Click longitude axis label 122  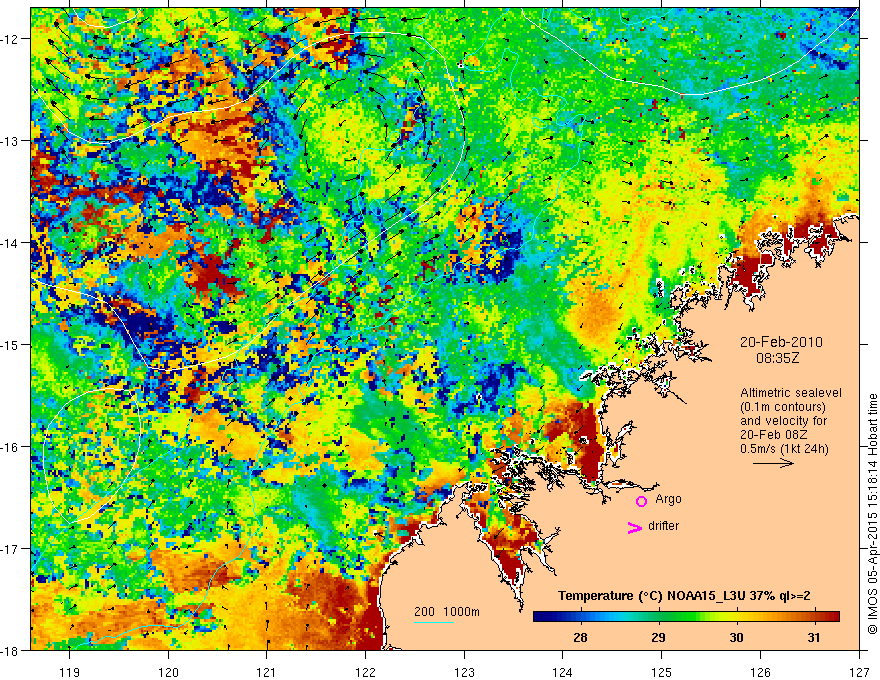click(x=365, y=672)
